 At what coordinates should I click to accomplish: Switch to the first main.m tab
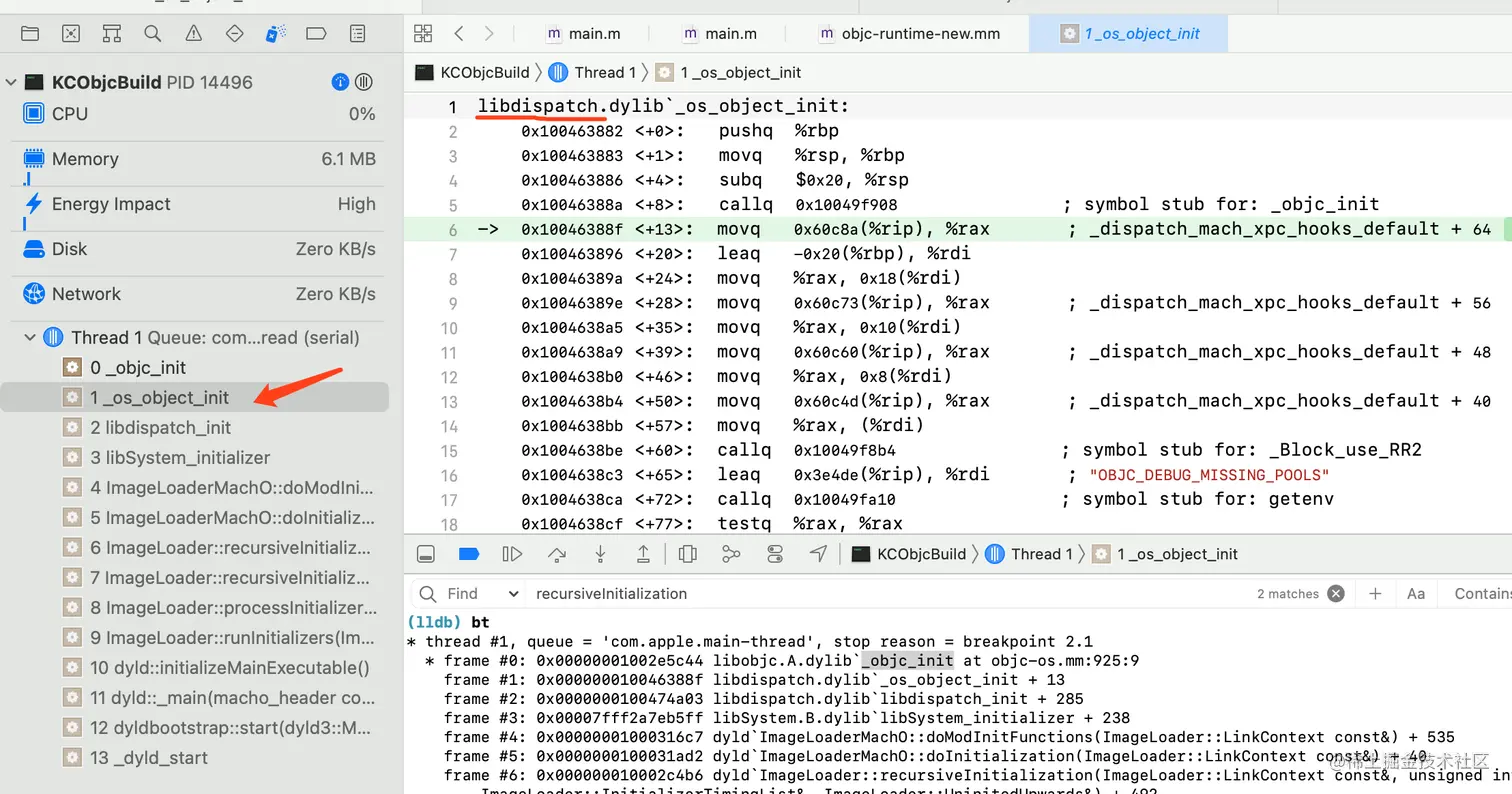point(583,33)
